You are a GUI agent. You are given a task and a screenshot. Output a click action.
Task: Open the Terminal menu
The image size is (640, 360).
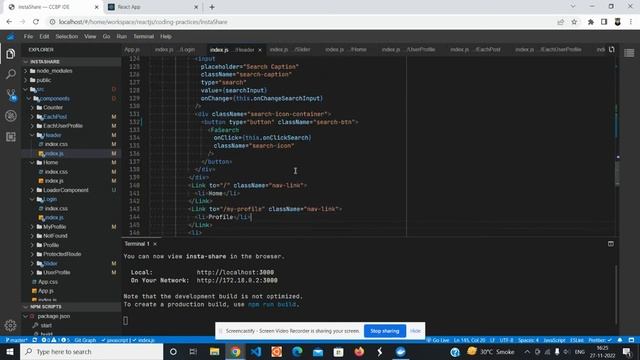pyautogui.click(x=144, y=36)
